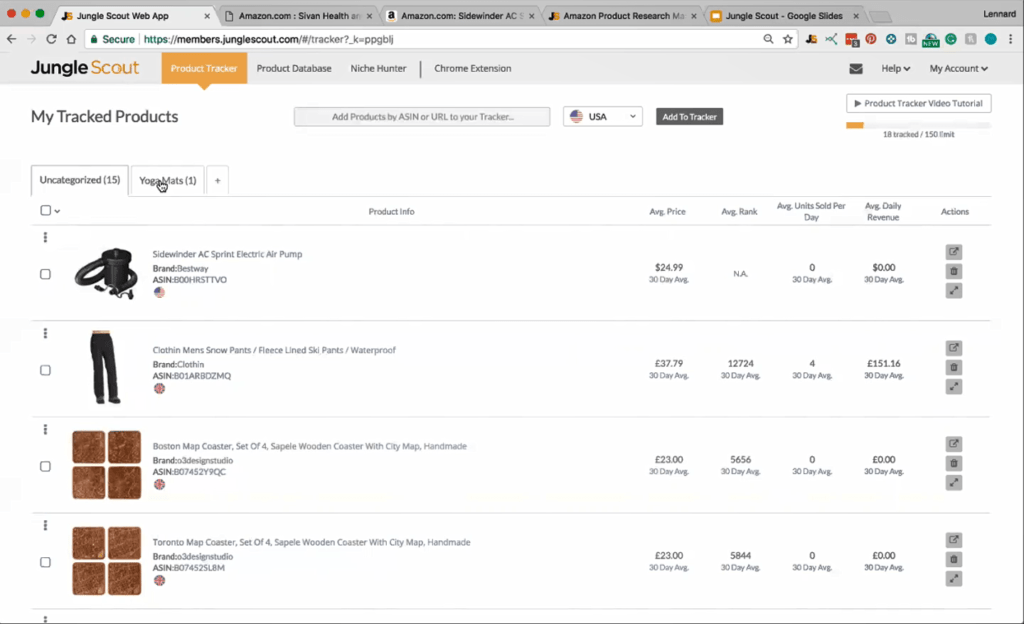This screenshot has width=1024, height=624.
Task: Open Toronto Map Coaster external link icon
Action: click(953, 540)
